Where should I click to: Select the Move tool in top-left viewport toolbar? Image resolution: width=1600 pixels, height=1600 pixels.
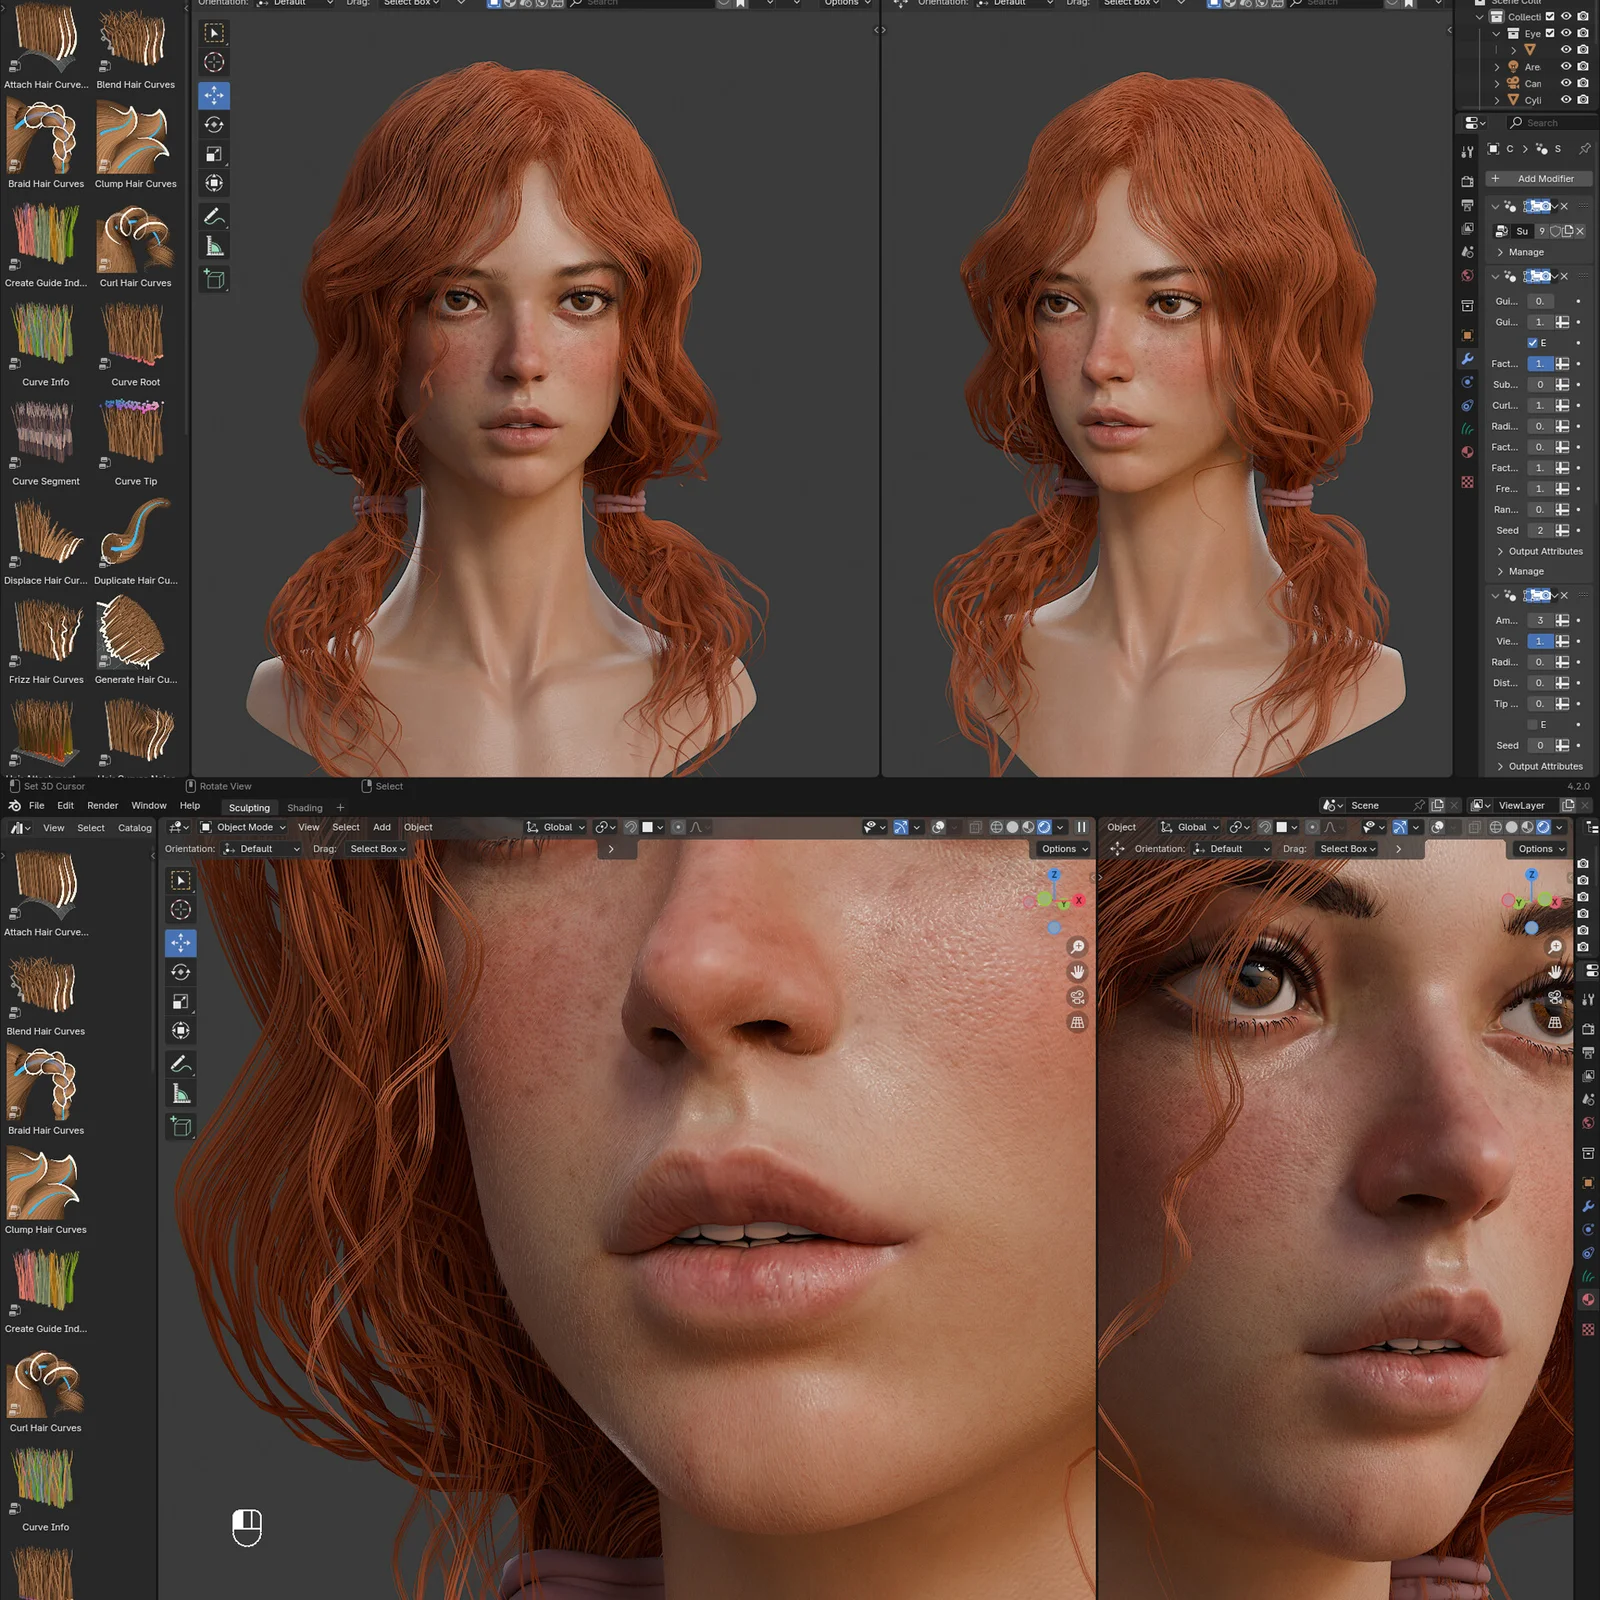pos(214,96)
